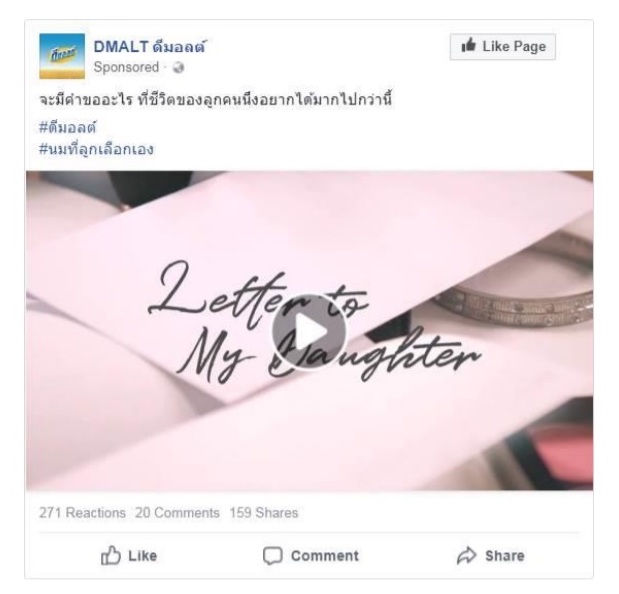Screen dimensions: 619x594
Task: Open the DMALT ดีมอลต์ page name link
Action: click(x=150, y=47)
